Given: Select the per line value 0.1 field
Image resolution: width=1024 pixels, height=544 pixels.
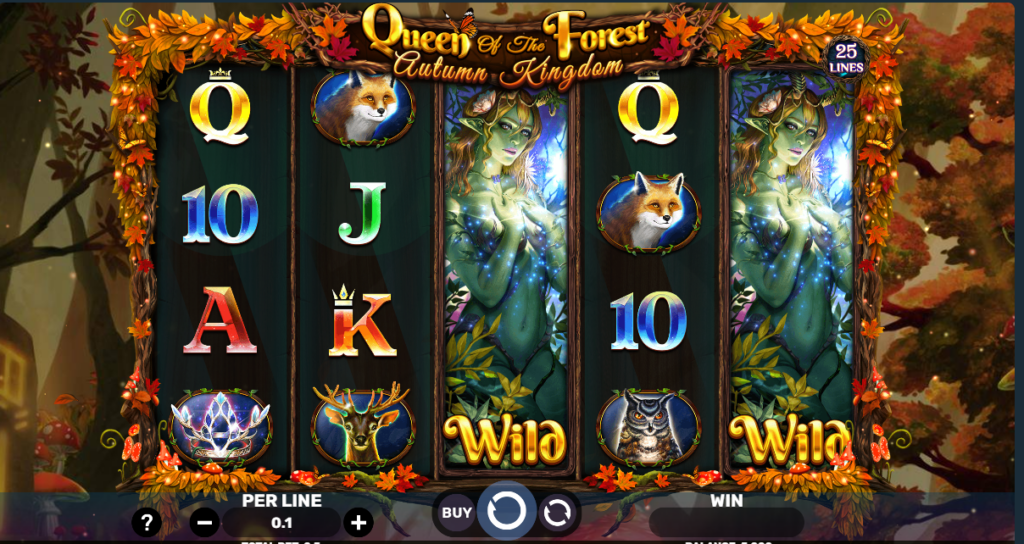Looking at the screenshot, I should coord(281,523).
